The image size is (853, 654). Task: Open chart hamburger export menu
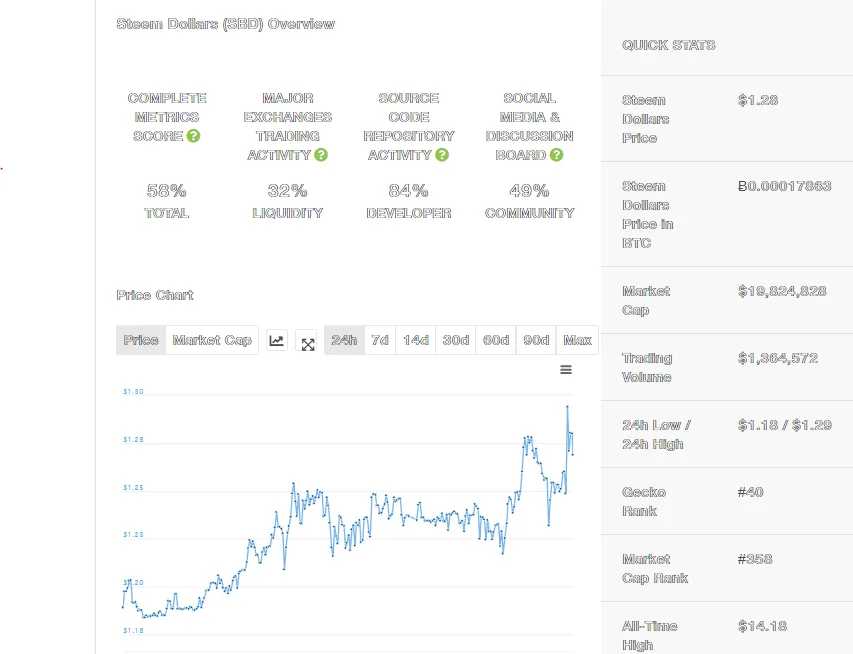[x=566, y=370]
